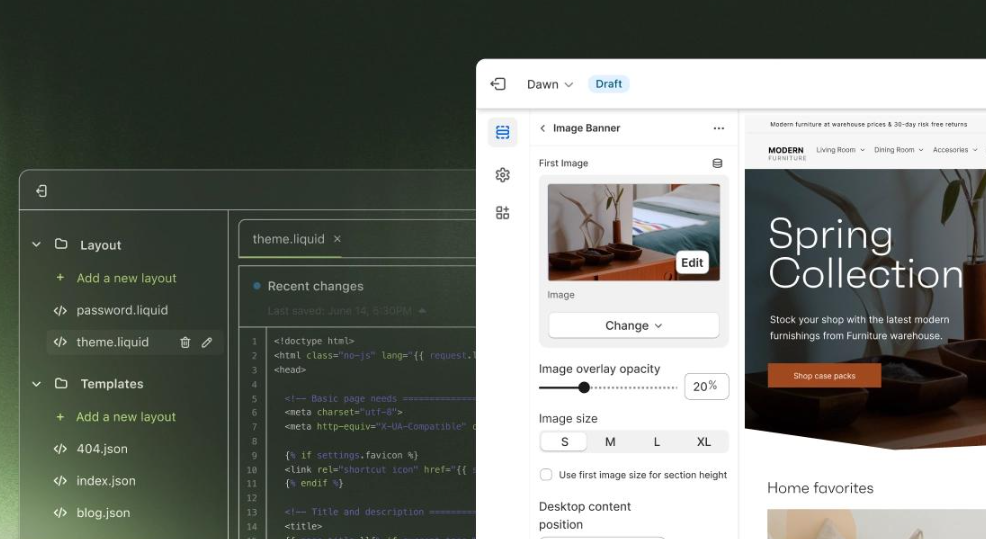Click the Spring Collection heading in preview
The width and height of the screenshot is (986, 539).
tap(865, 253)
